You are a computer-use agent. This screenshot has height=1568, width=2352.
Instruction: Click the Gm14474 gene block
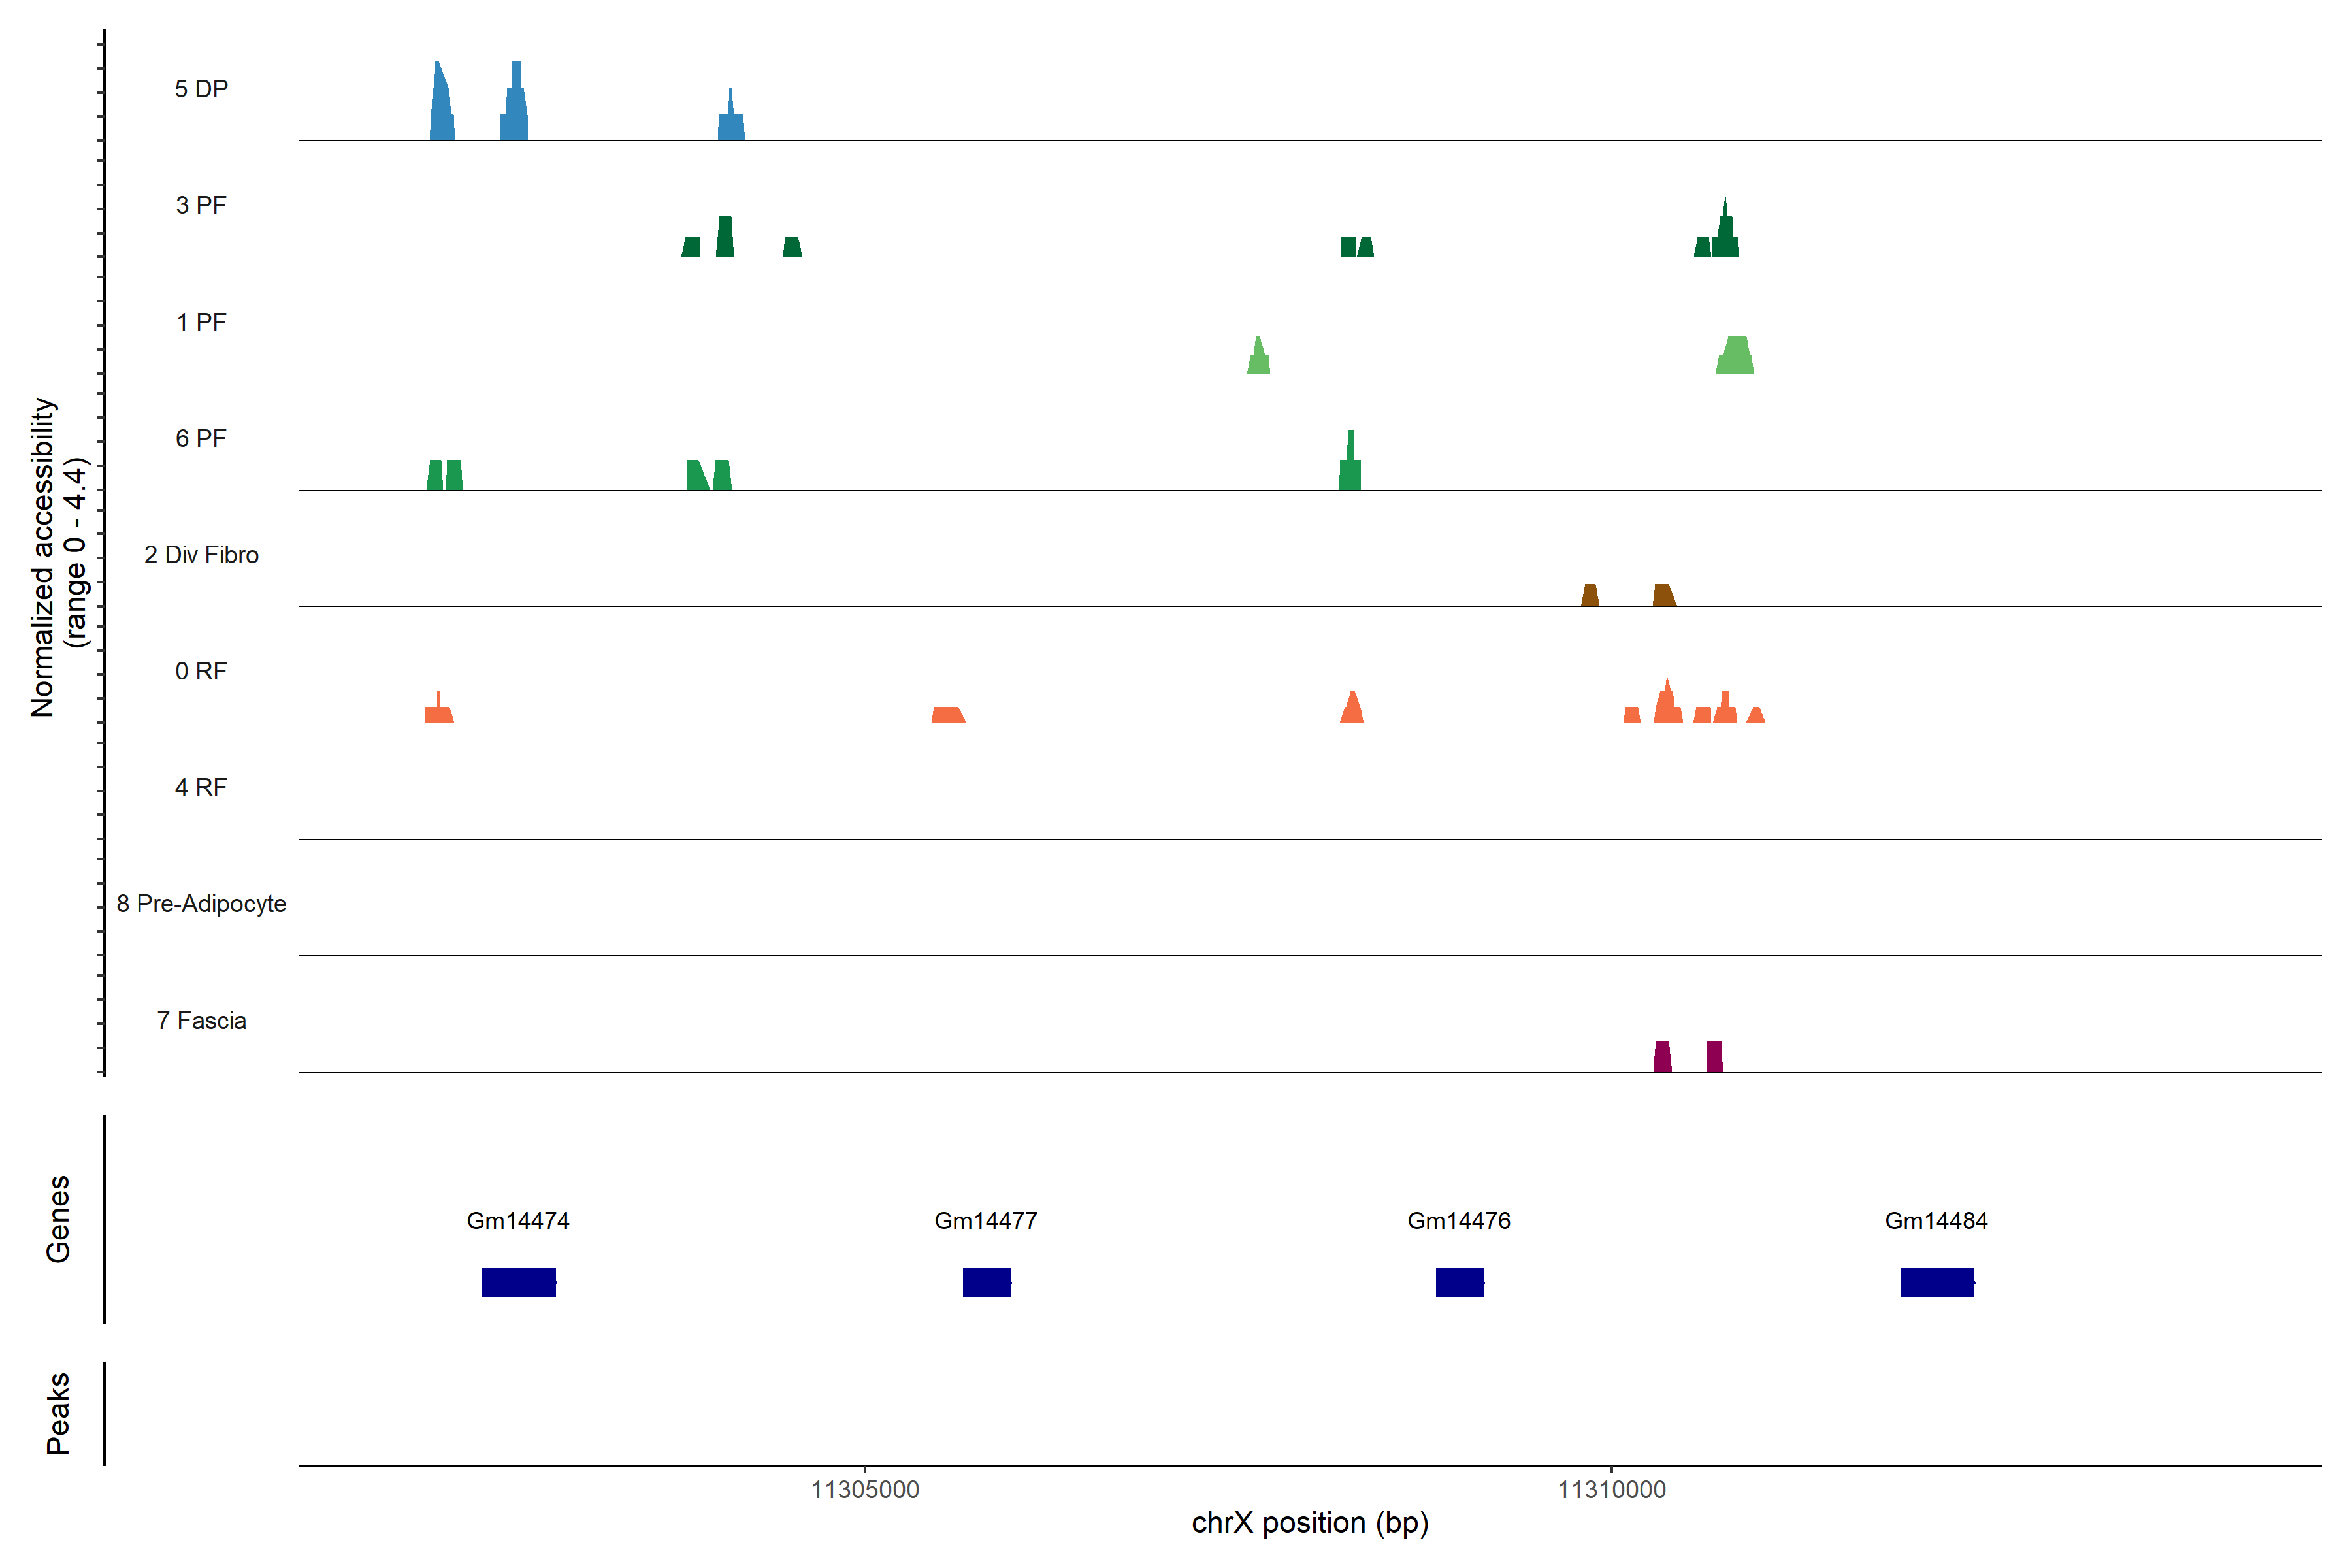[518, 1282]
